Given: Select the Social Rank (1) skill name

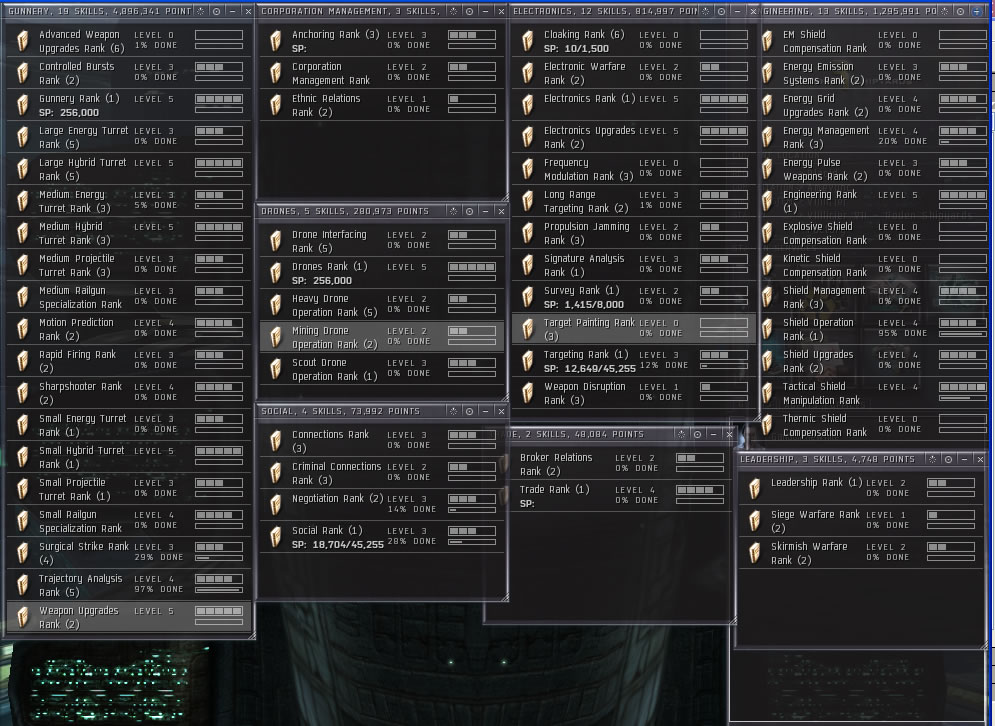Looking at the screenshot, I should [327, 531].
